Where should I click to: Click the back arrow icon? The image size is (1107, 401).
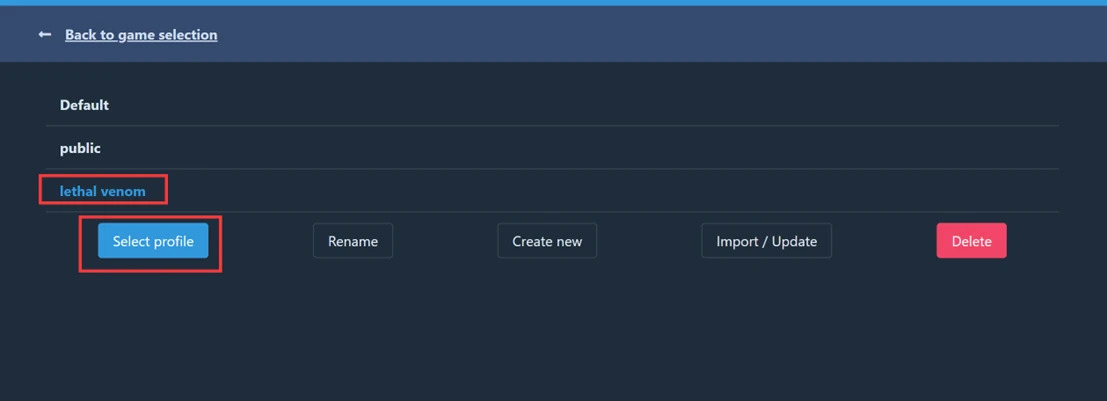pyautogui.click(x=44, y=35)
